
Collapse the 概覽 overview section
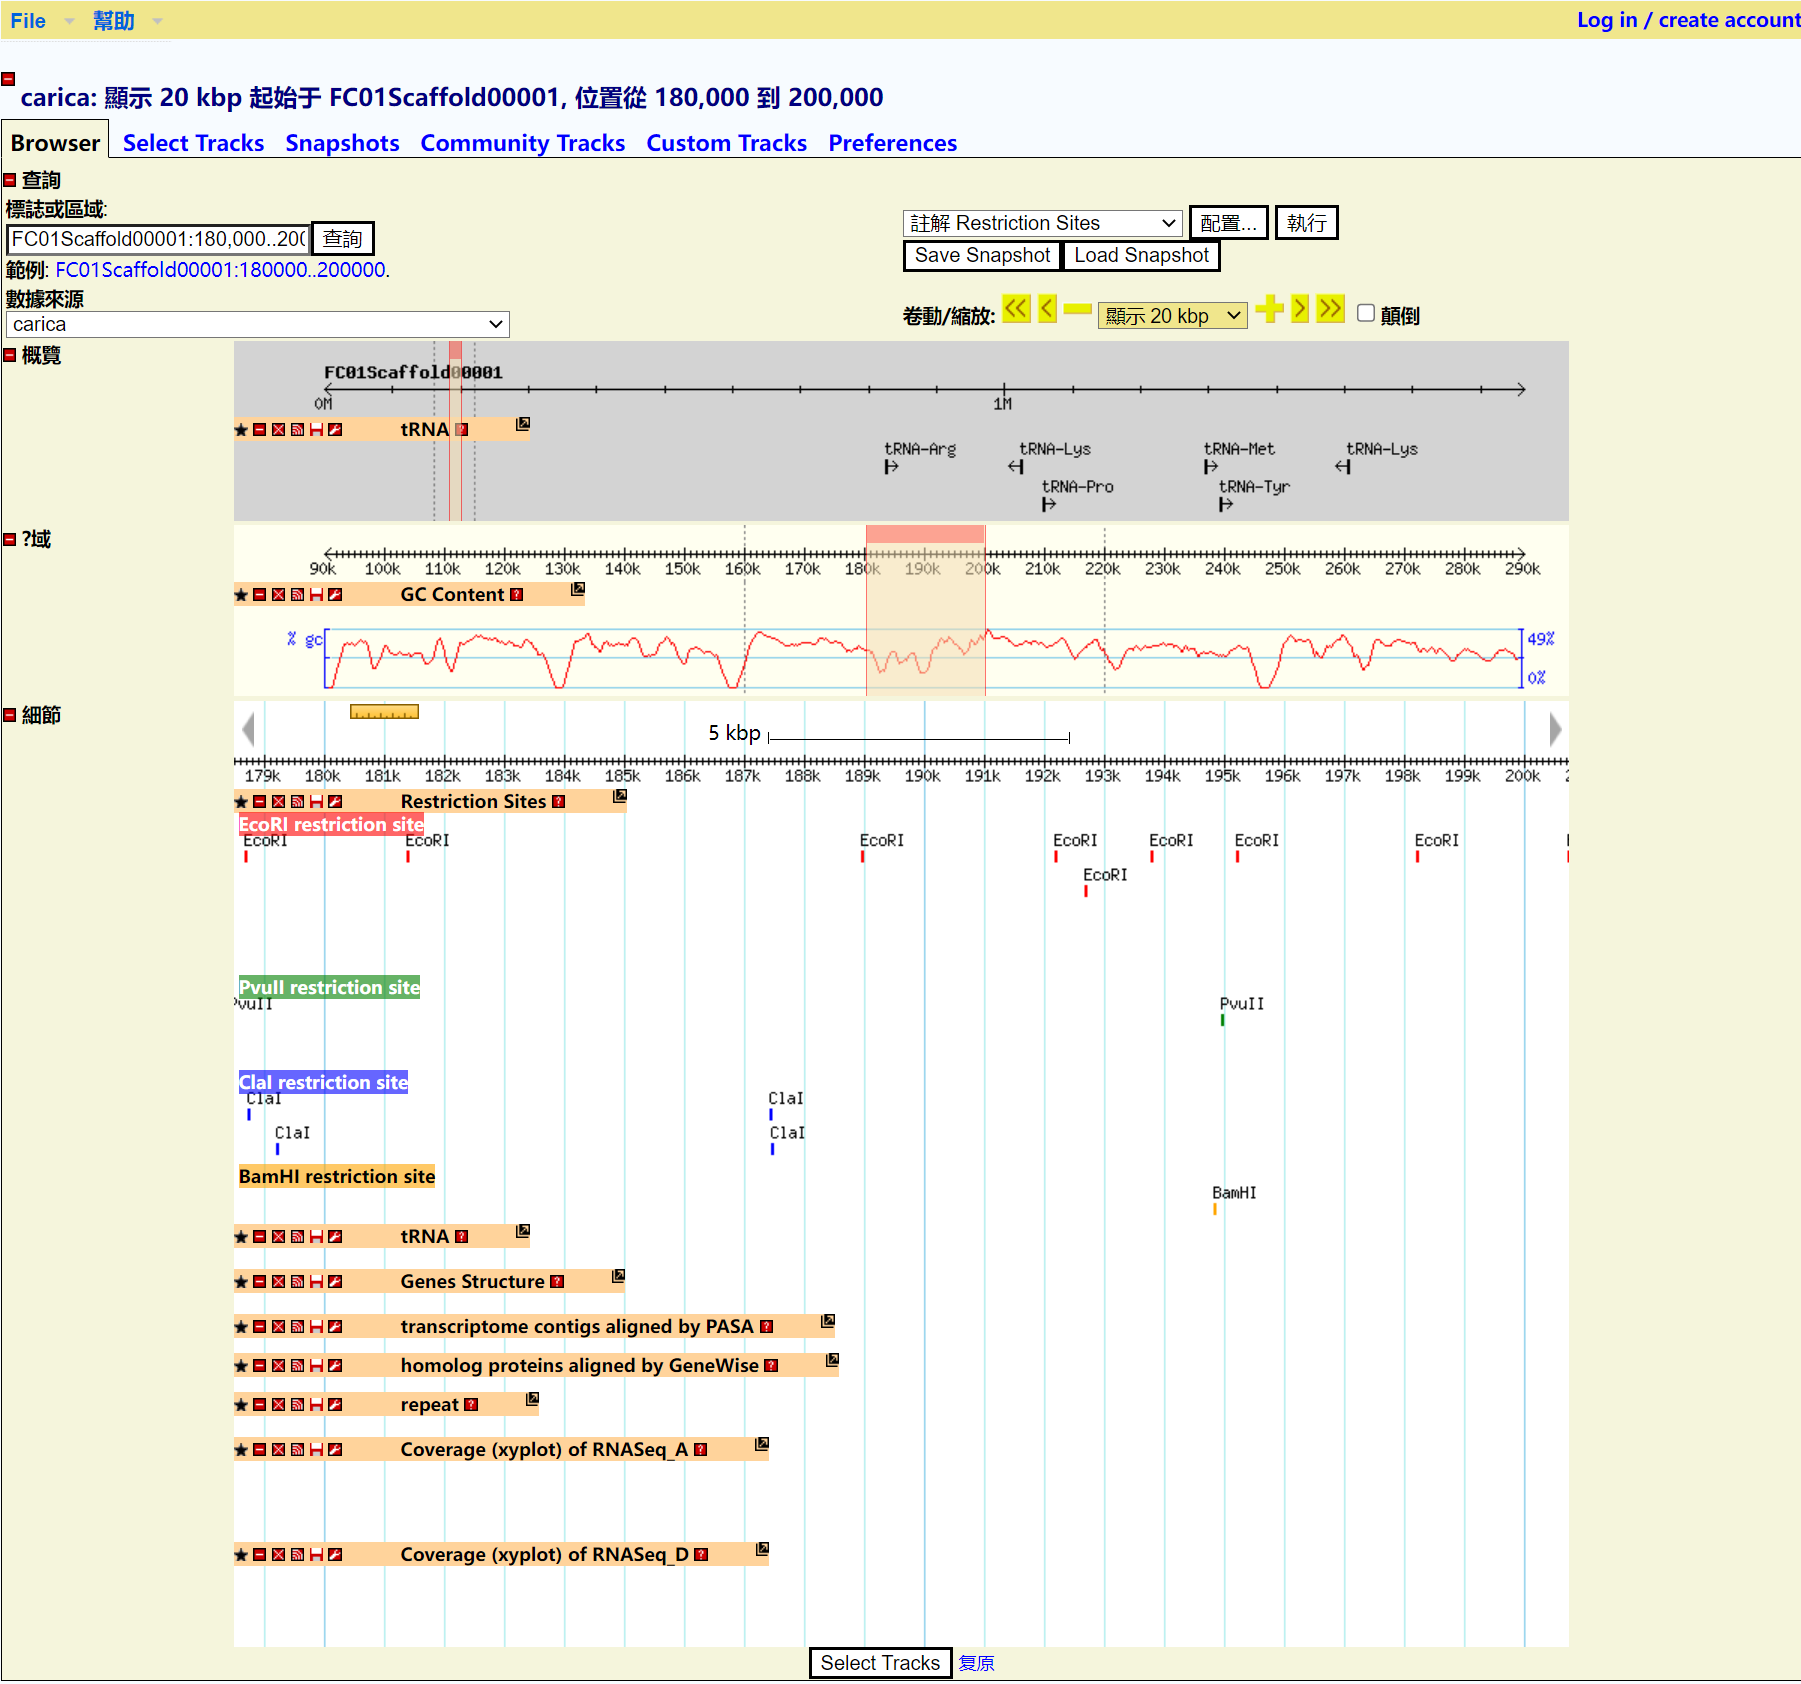(10, 356)
